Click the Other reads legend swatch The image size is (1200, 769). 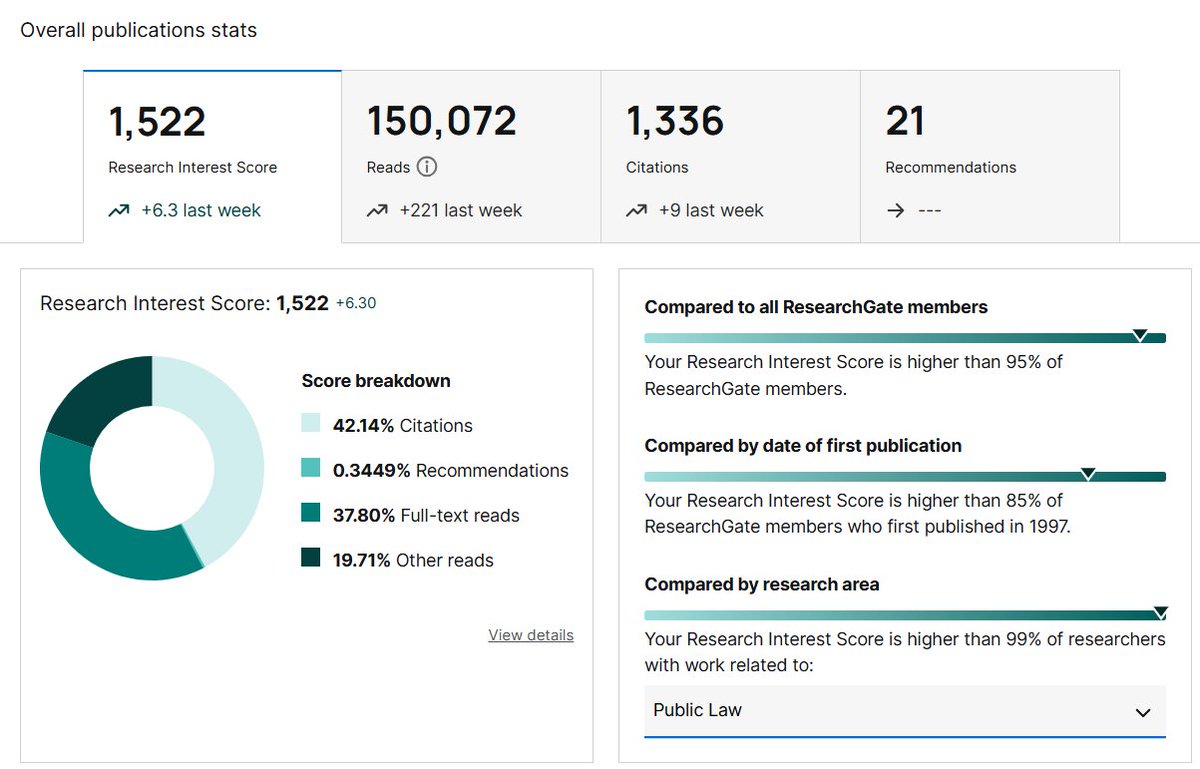pyautogui.click(x=311, y=558)
